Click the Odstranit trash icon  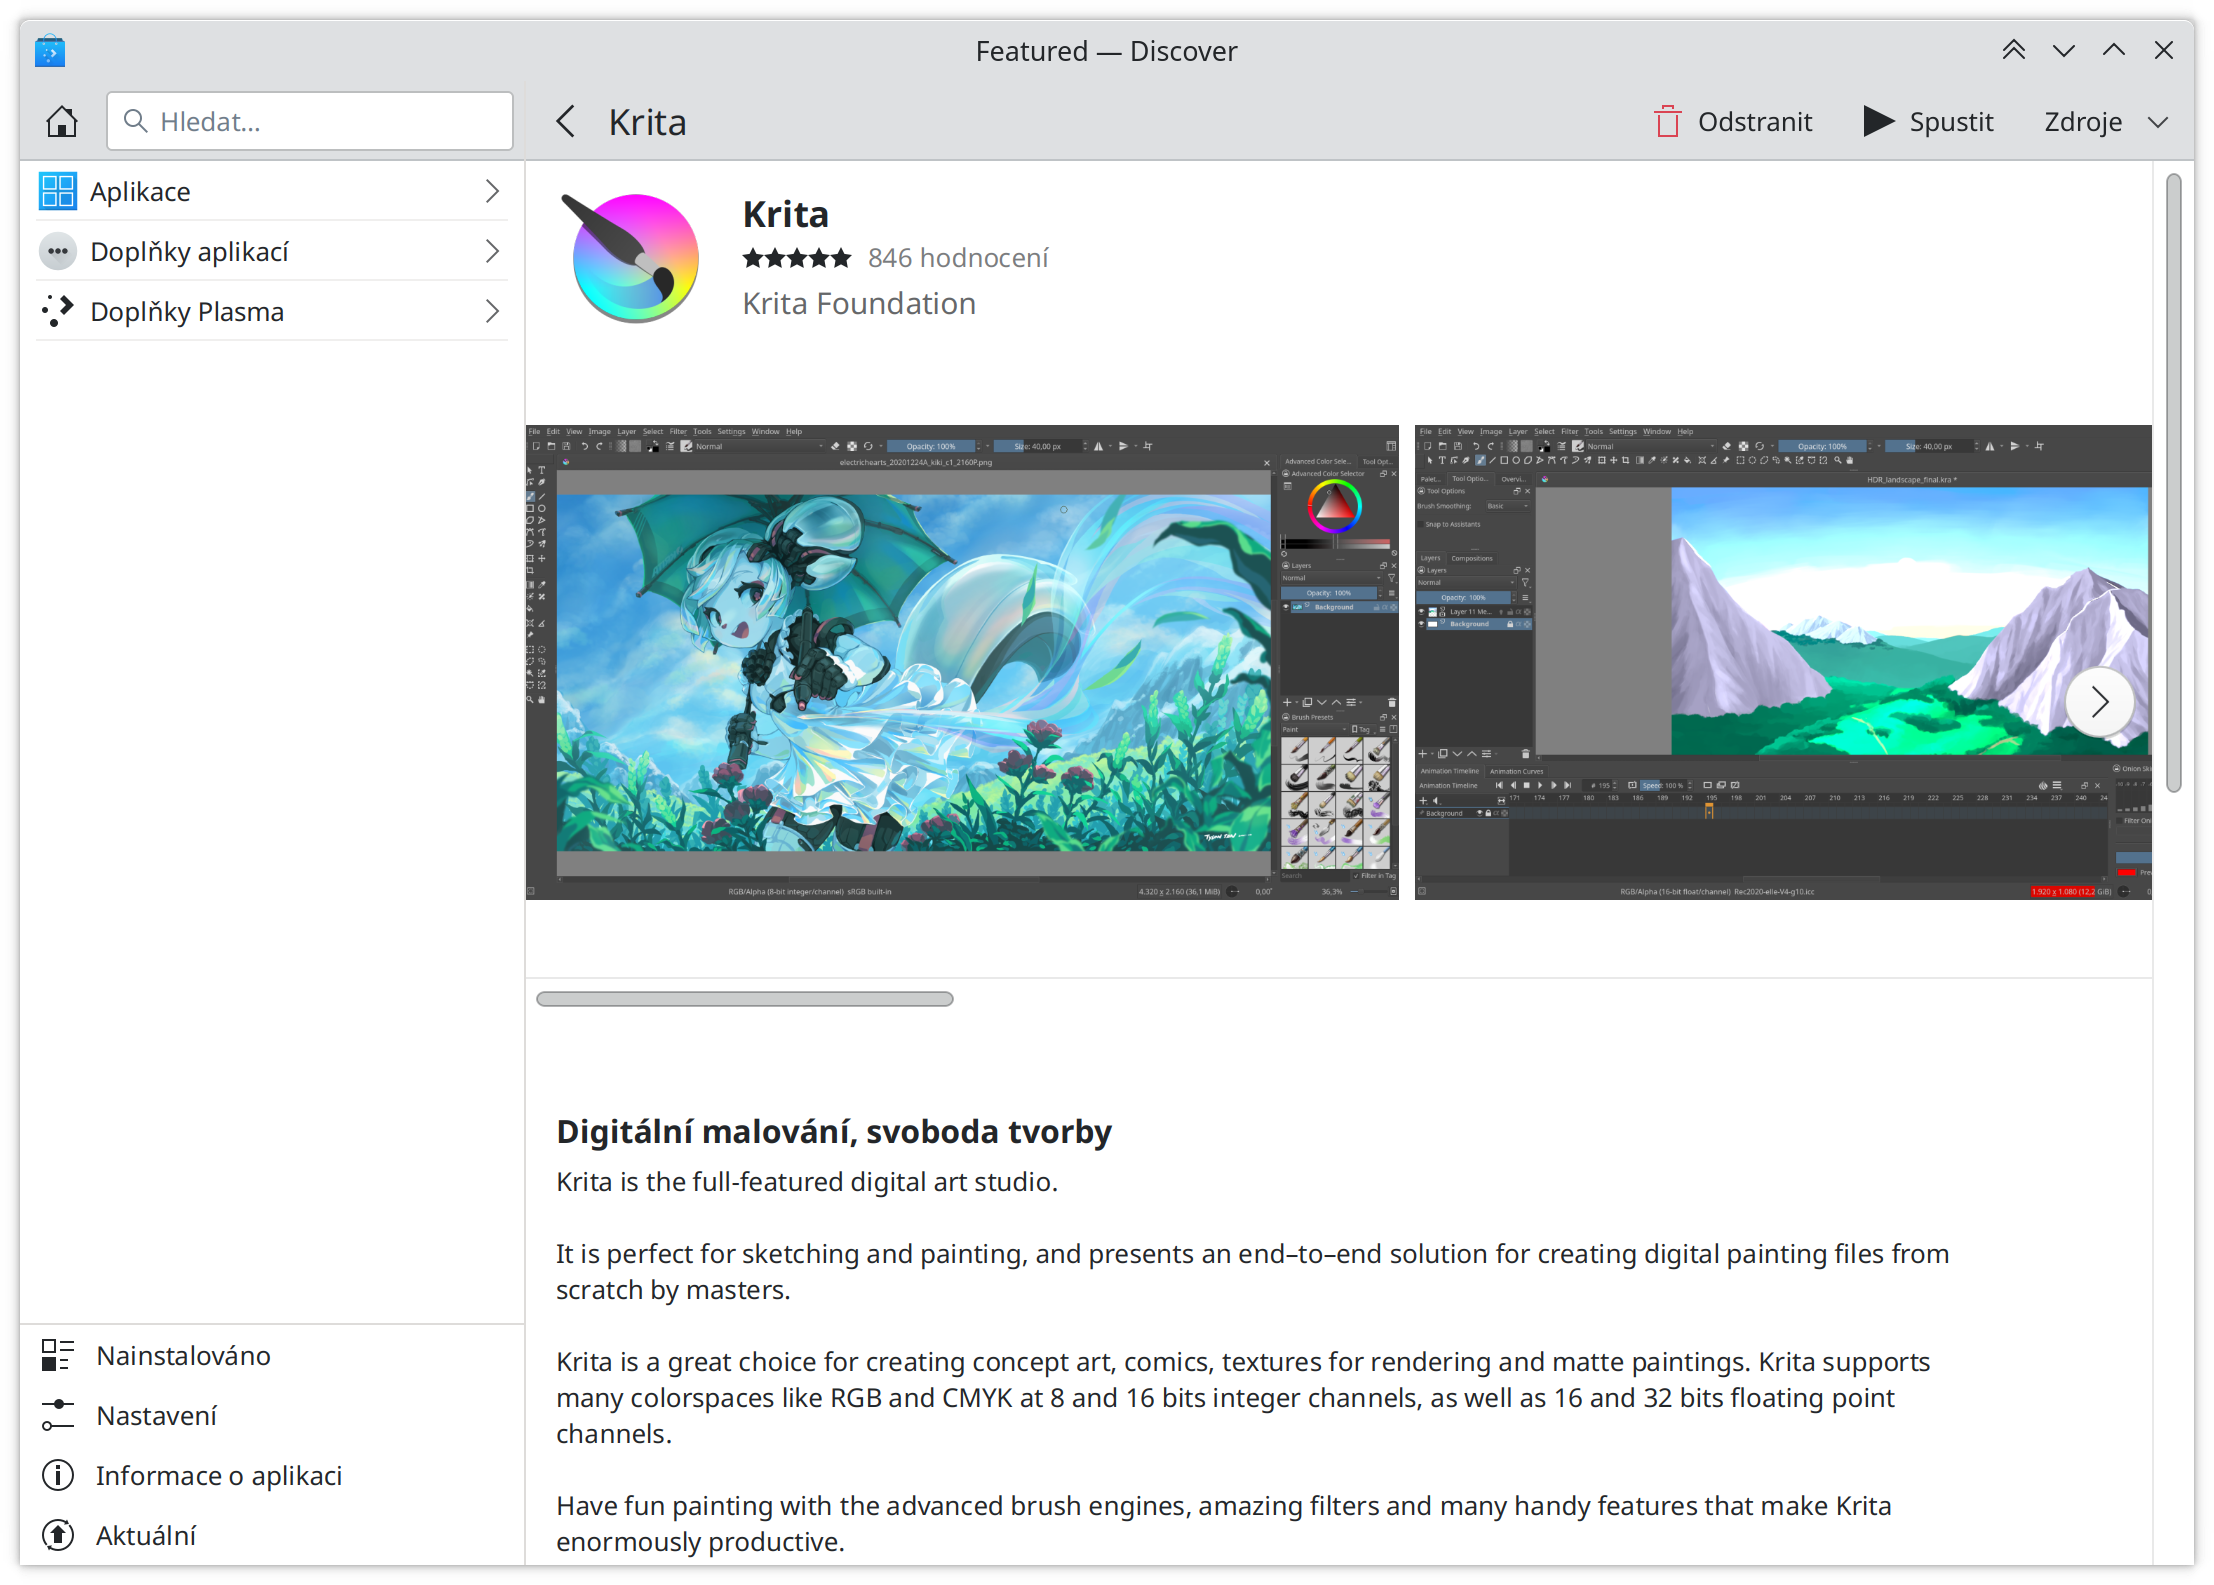(1667, 122)
